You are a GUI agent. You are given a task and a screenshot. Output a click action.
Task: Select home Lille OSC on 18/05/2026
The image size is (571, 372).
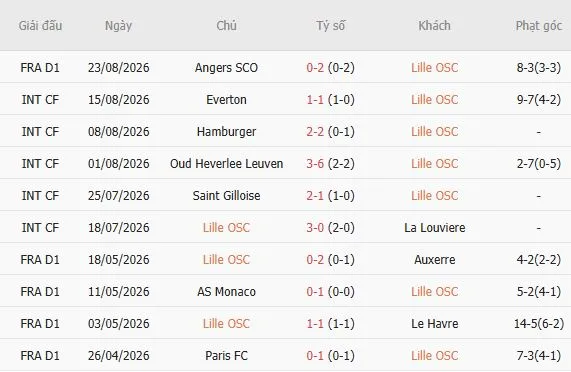tap(226, 260)
